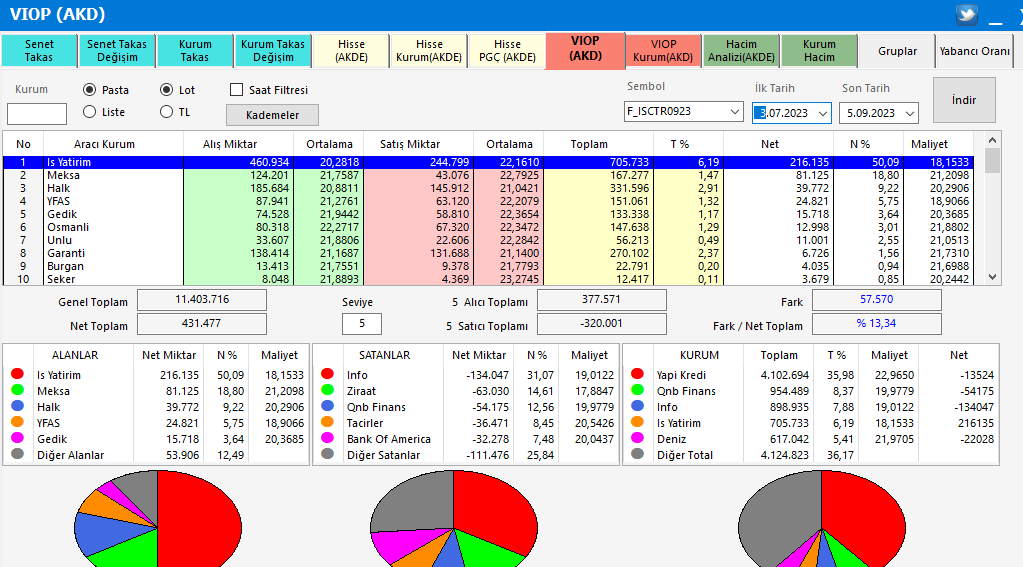The width and height of the screenshot is (1023, 567).
Task: Sort by Net column header
Action: (x=770, y=144)
